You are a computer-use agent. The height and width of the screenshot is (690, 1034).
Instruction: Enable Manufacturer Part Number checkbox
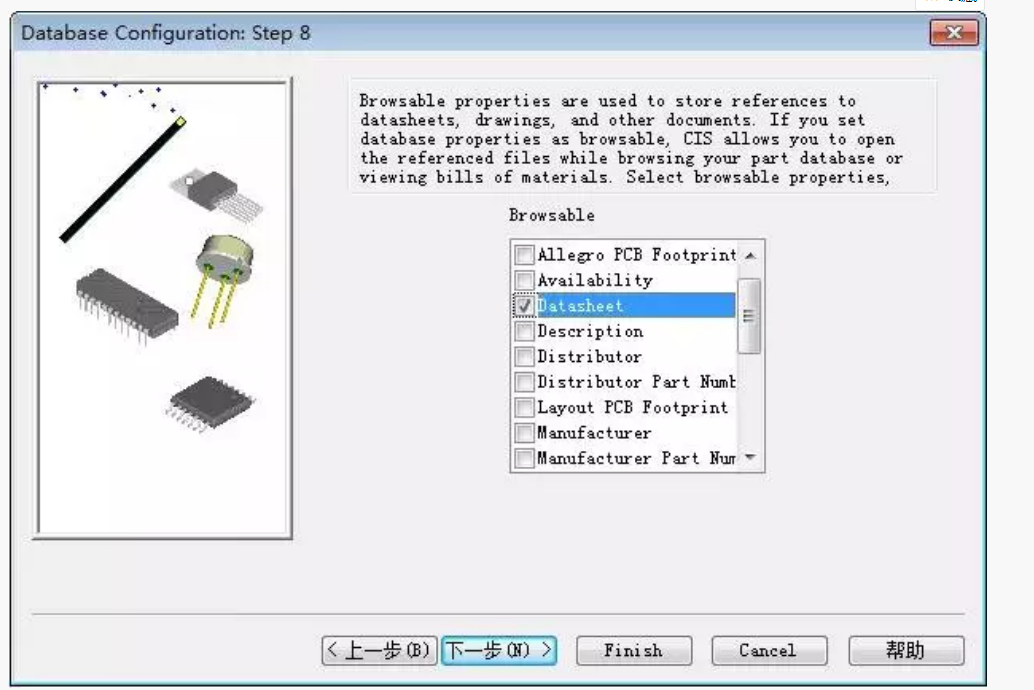524,458
